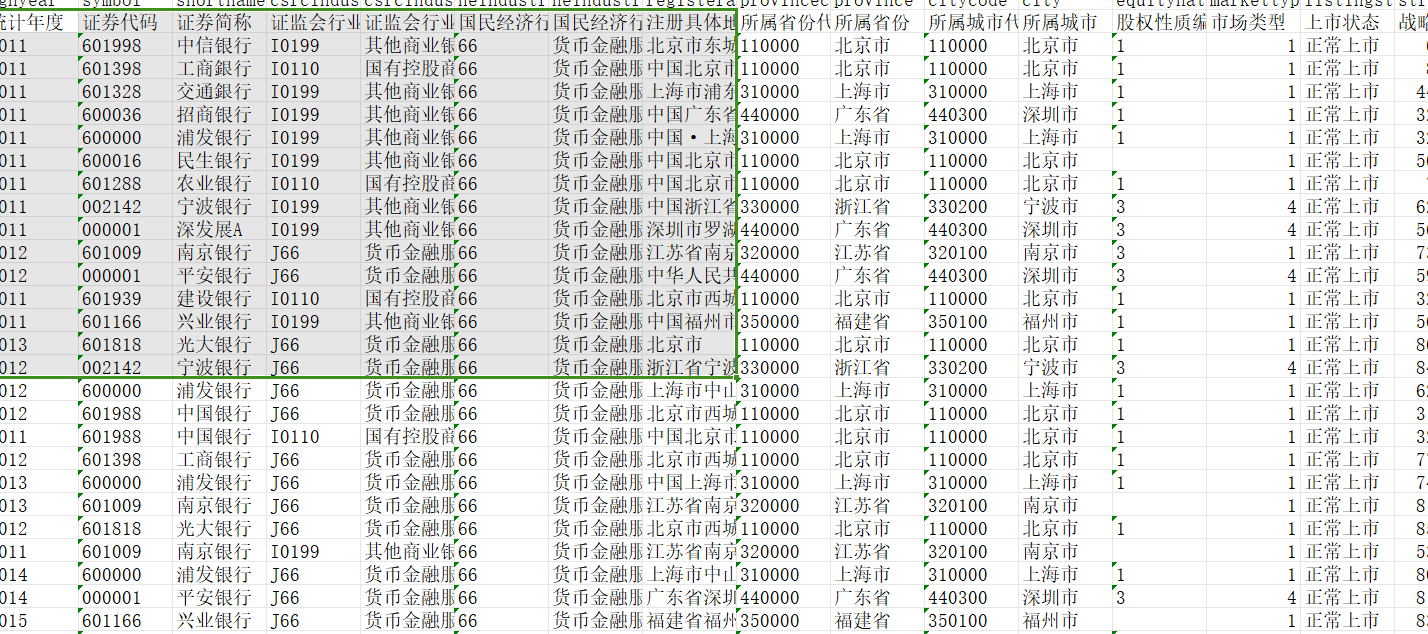Click 北京市东城 address cell in 中信银行 row
This screenshot has width=1428, height=634.
690,45
